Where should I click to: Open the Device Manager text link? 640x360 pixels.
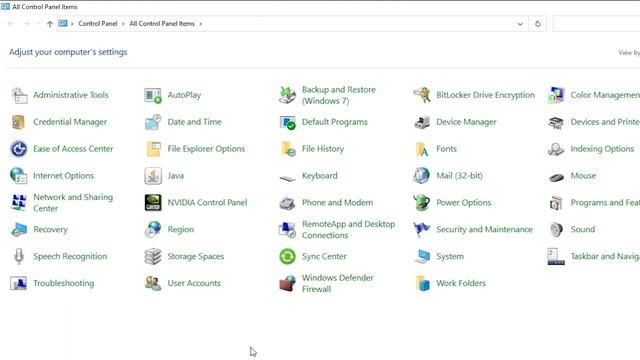466,122
